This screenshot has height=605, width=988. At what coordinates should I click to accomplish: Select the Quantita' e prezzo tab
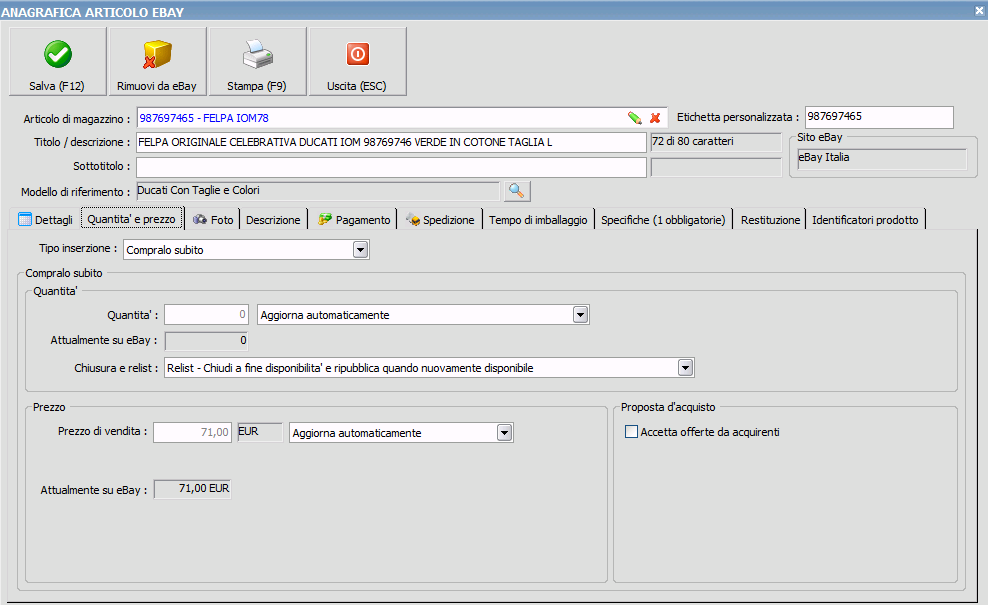[x=132, y=219]
